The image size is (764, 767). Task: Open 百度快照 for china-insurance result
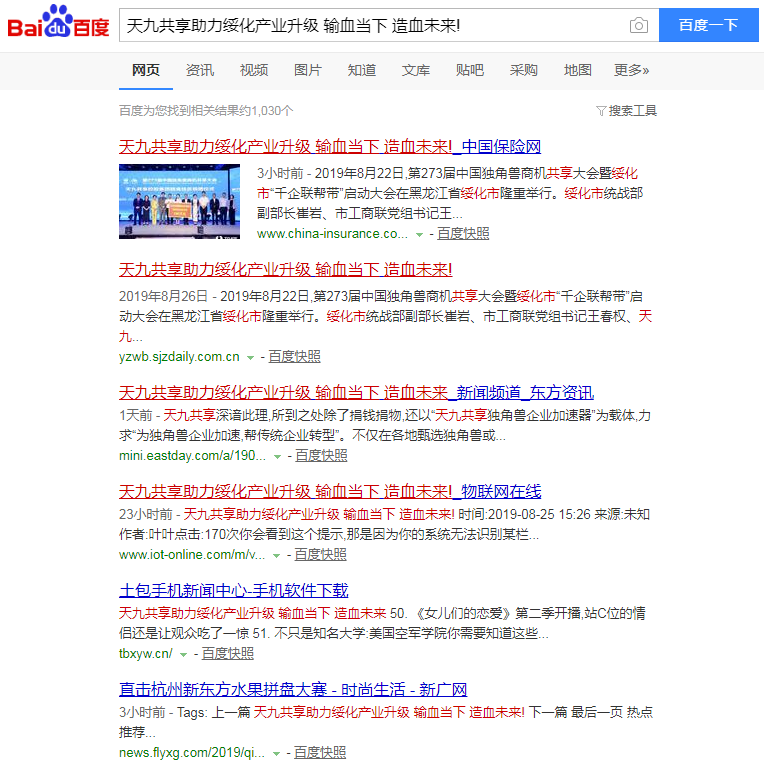point(463,234)
